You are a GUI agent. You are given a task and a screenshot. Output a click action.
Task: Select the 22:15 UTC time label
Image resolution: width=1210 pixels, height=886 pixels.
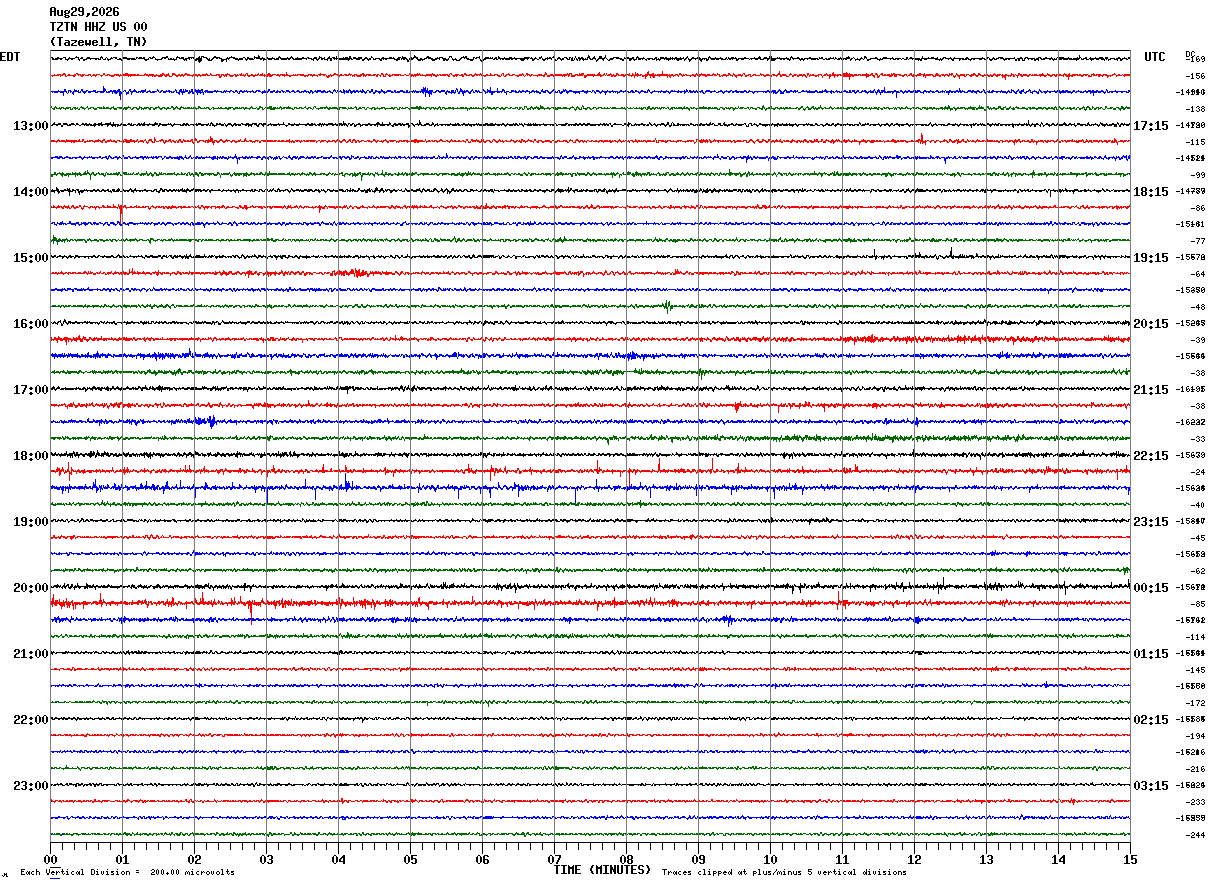click(x=1150, y=456)
